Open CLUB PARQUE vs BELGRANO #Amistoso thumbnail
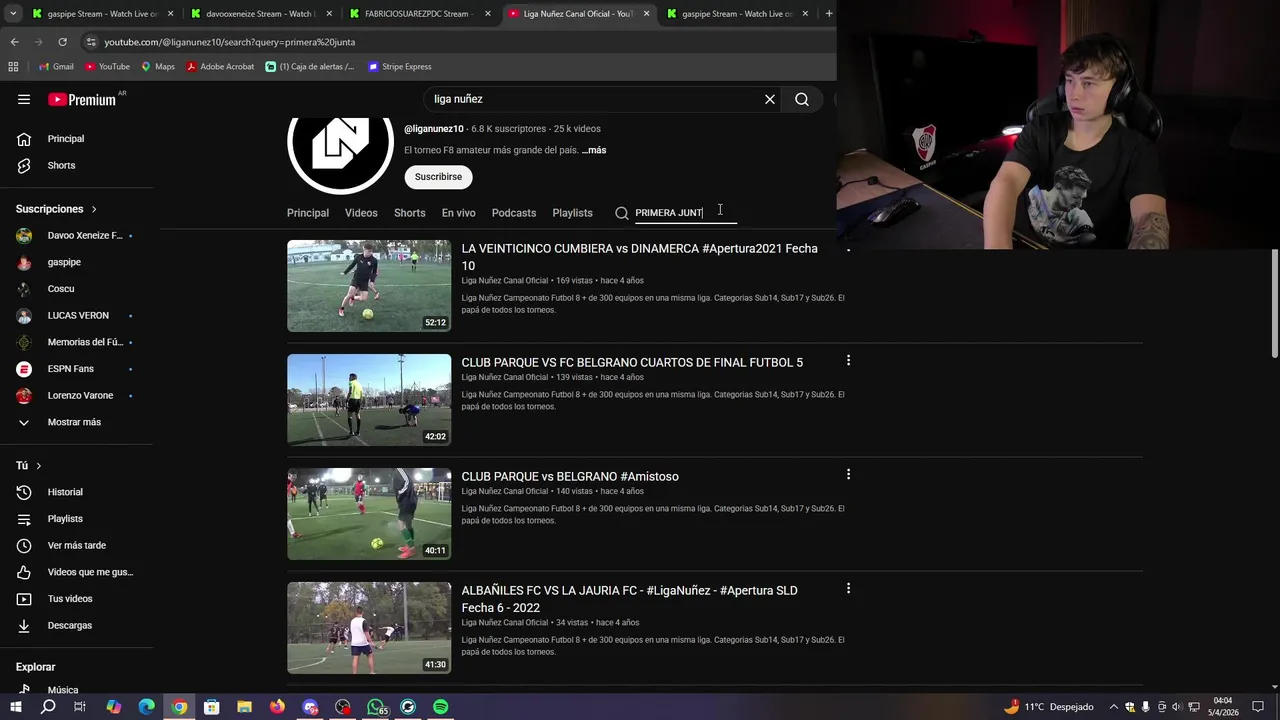 click(369, 514)
